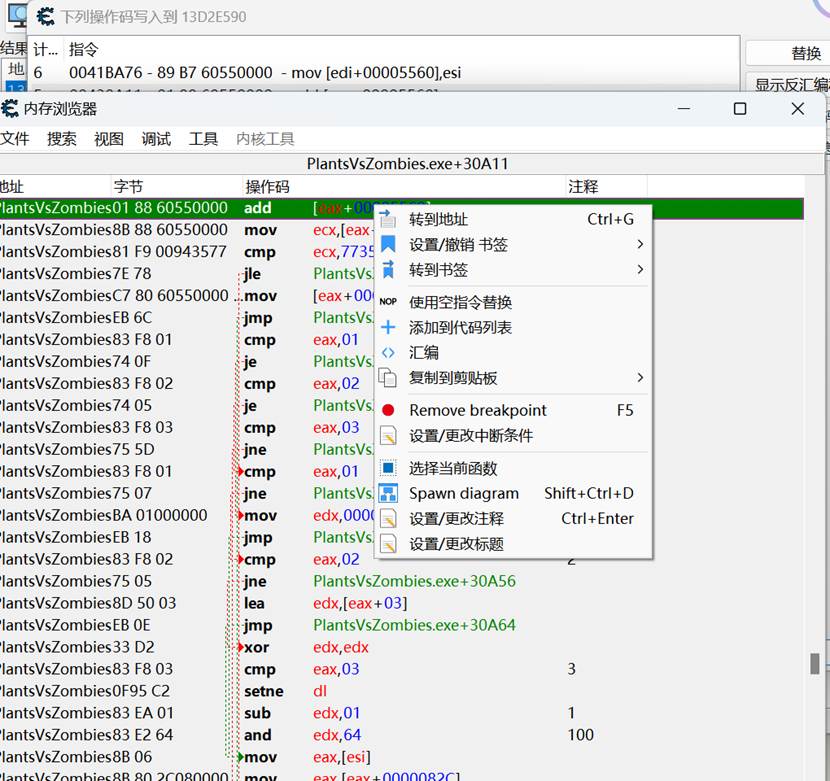830x781 pixels.
Task: Expand the 设置/撤销 书签 submenu arrow
Action: pos(640,244)
